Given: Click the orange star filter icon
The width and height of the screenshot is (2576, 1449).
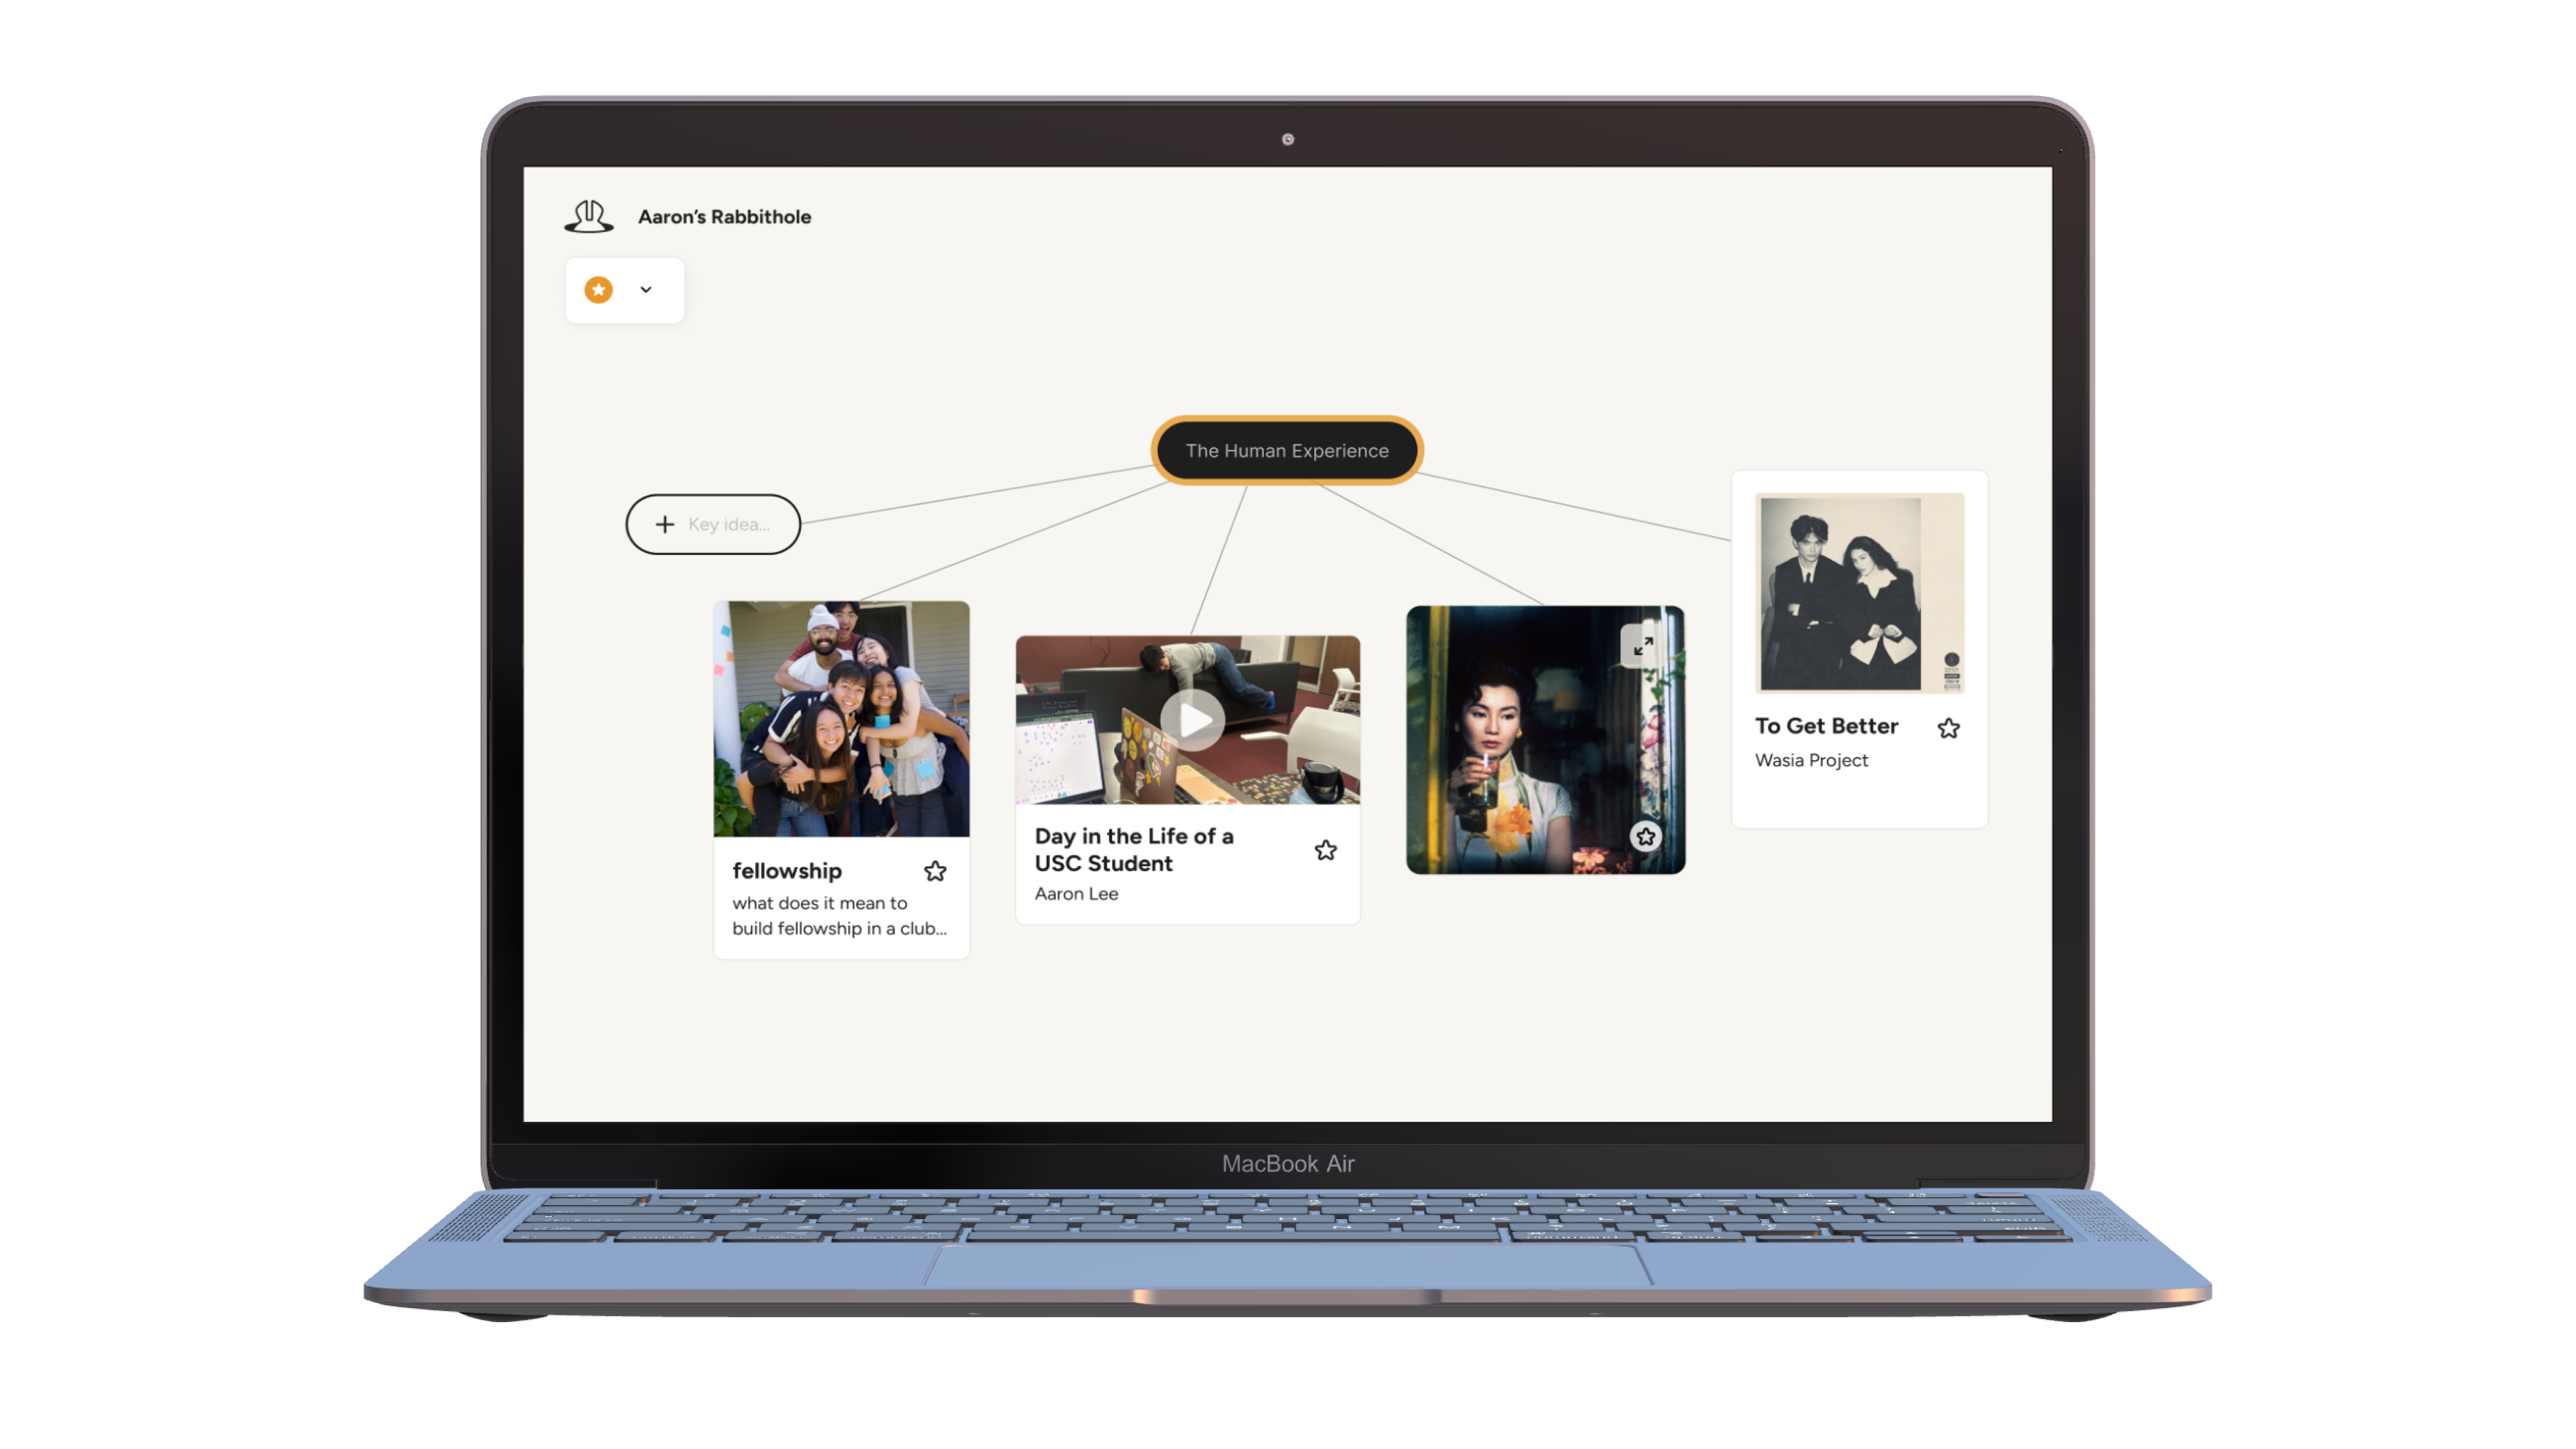Looking at the screenshot, I should pyautogui.click(x=599, y=290).
